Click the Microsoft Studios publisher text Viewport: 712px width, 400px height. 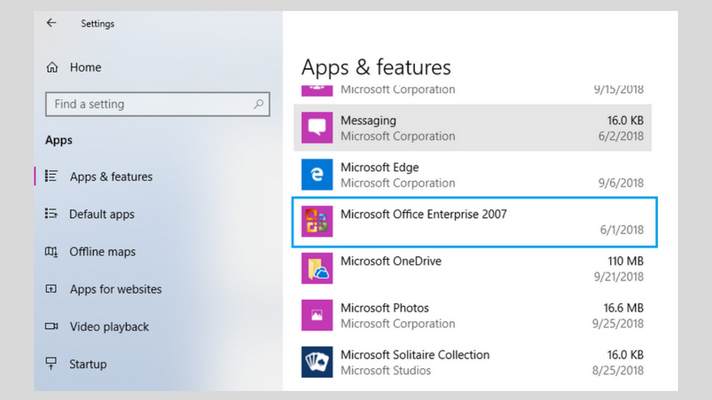click(386, 370)
